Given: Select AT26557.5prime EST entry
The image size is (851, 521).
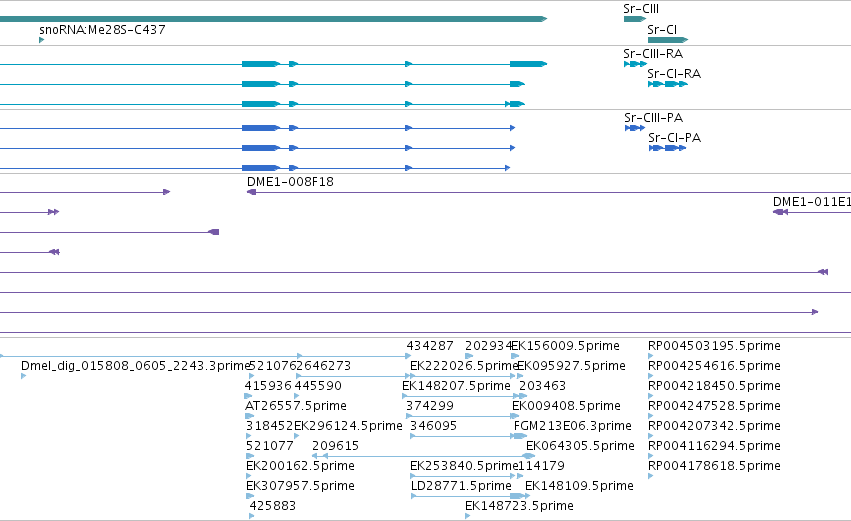Looking at the screenshot, I should coord(296,406).
